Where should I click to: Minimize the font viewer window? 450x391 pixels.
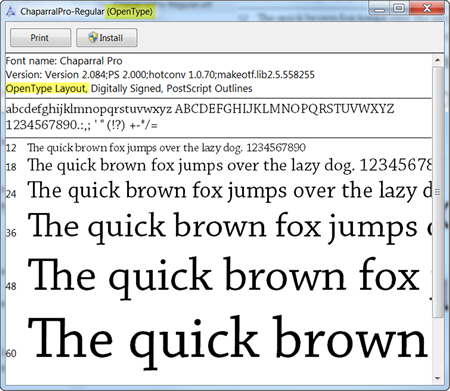click(379, 9)
